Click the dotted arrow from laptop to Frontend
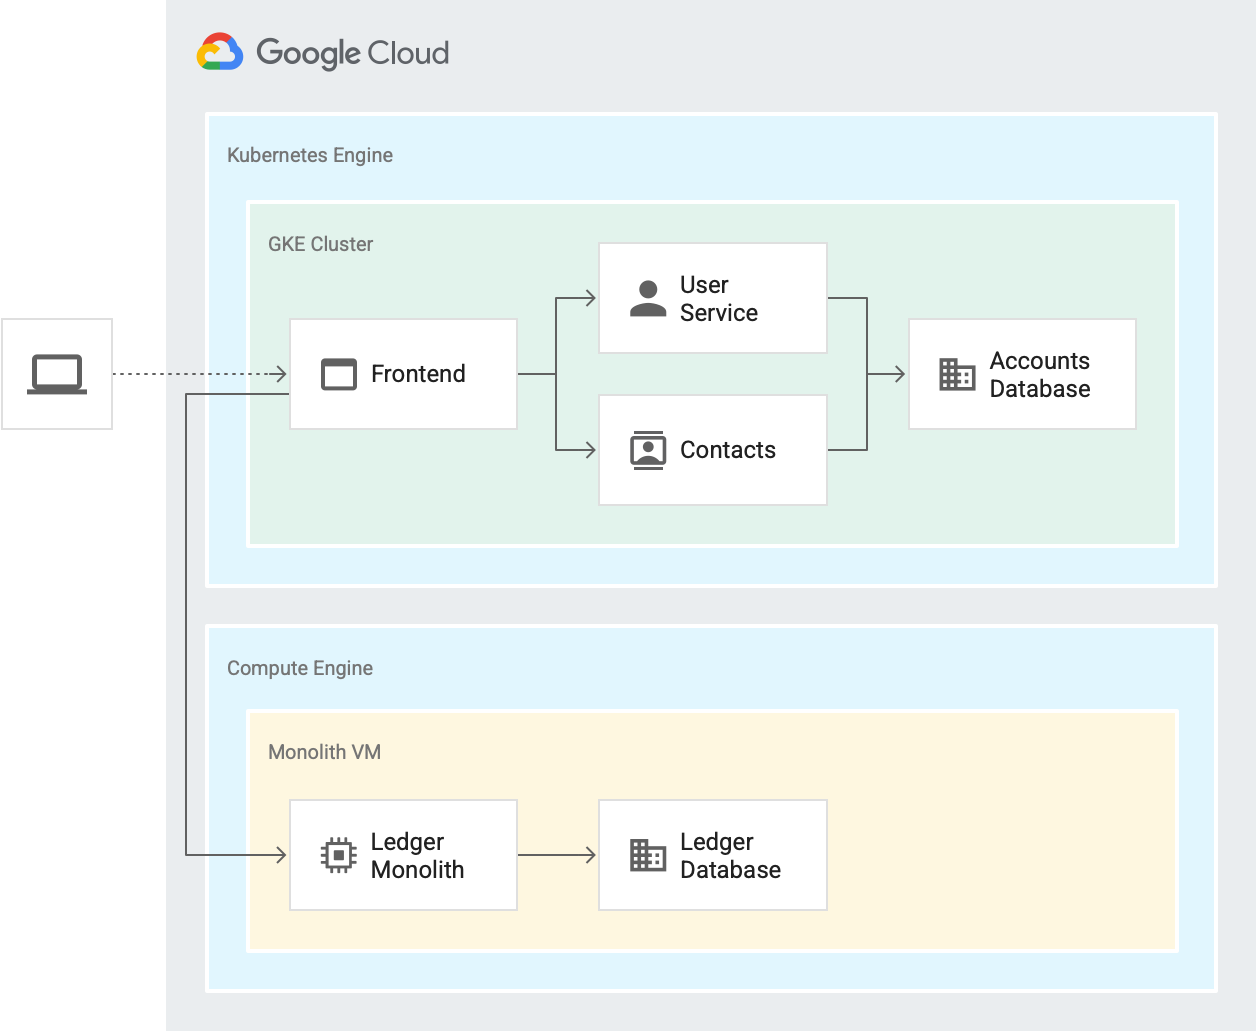This screenshot has height=1032, width=1256. 200,373
